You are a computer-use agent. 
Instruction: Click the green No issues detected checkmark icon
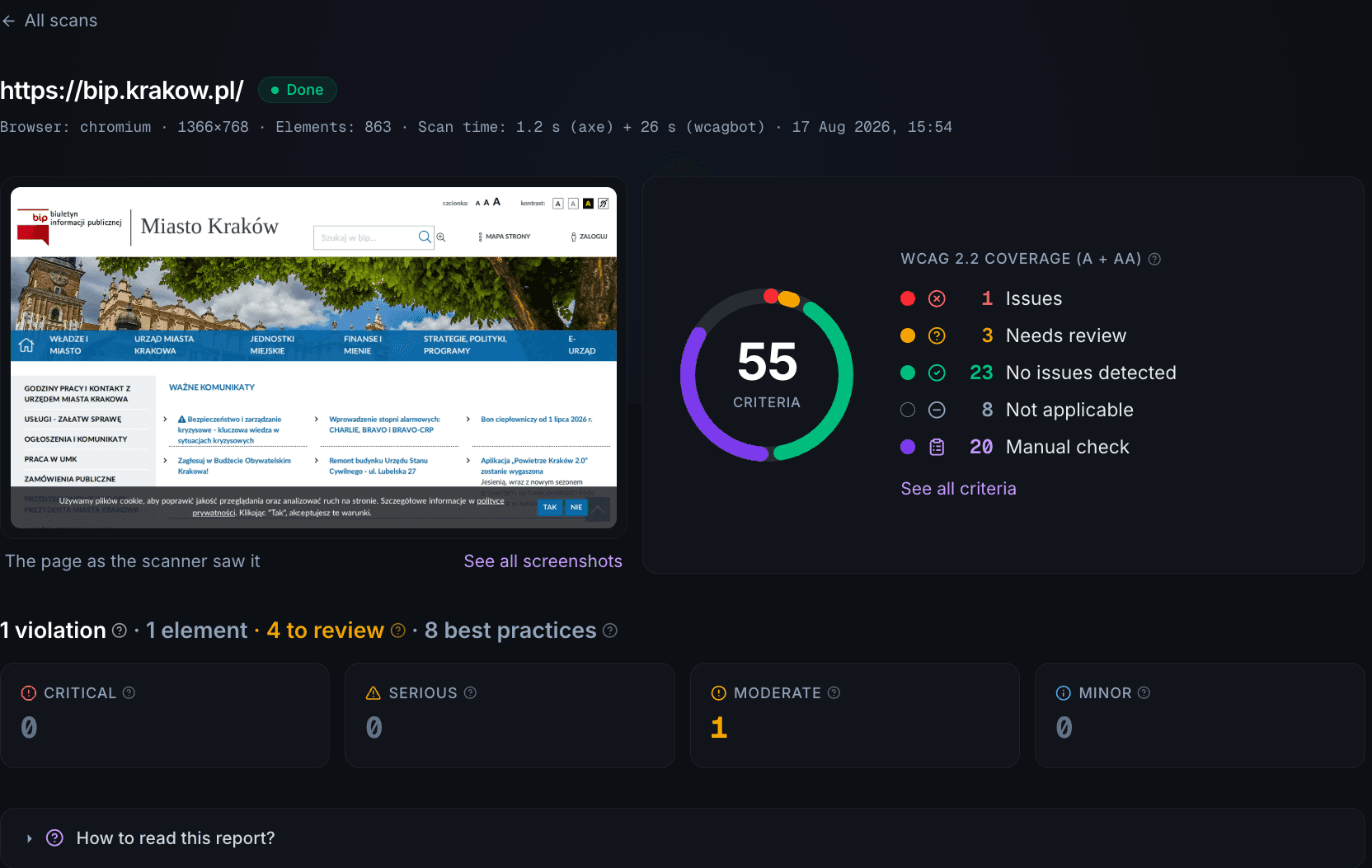(937, 372)
